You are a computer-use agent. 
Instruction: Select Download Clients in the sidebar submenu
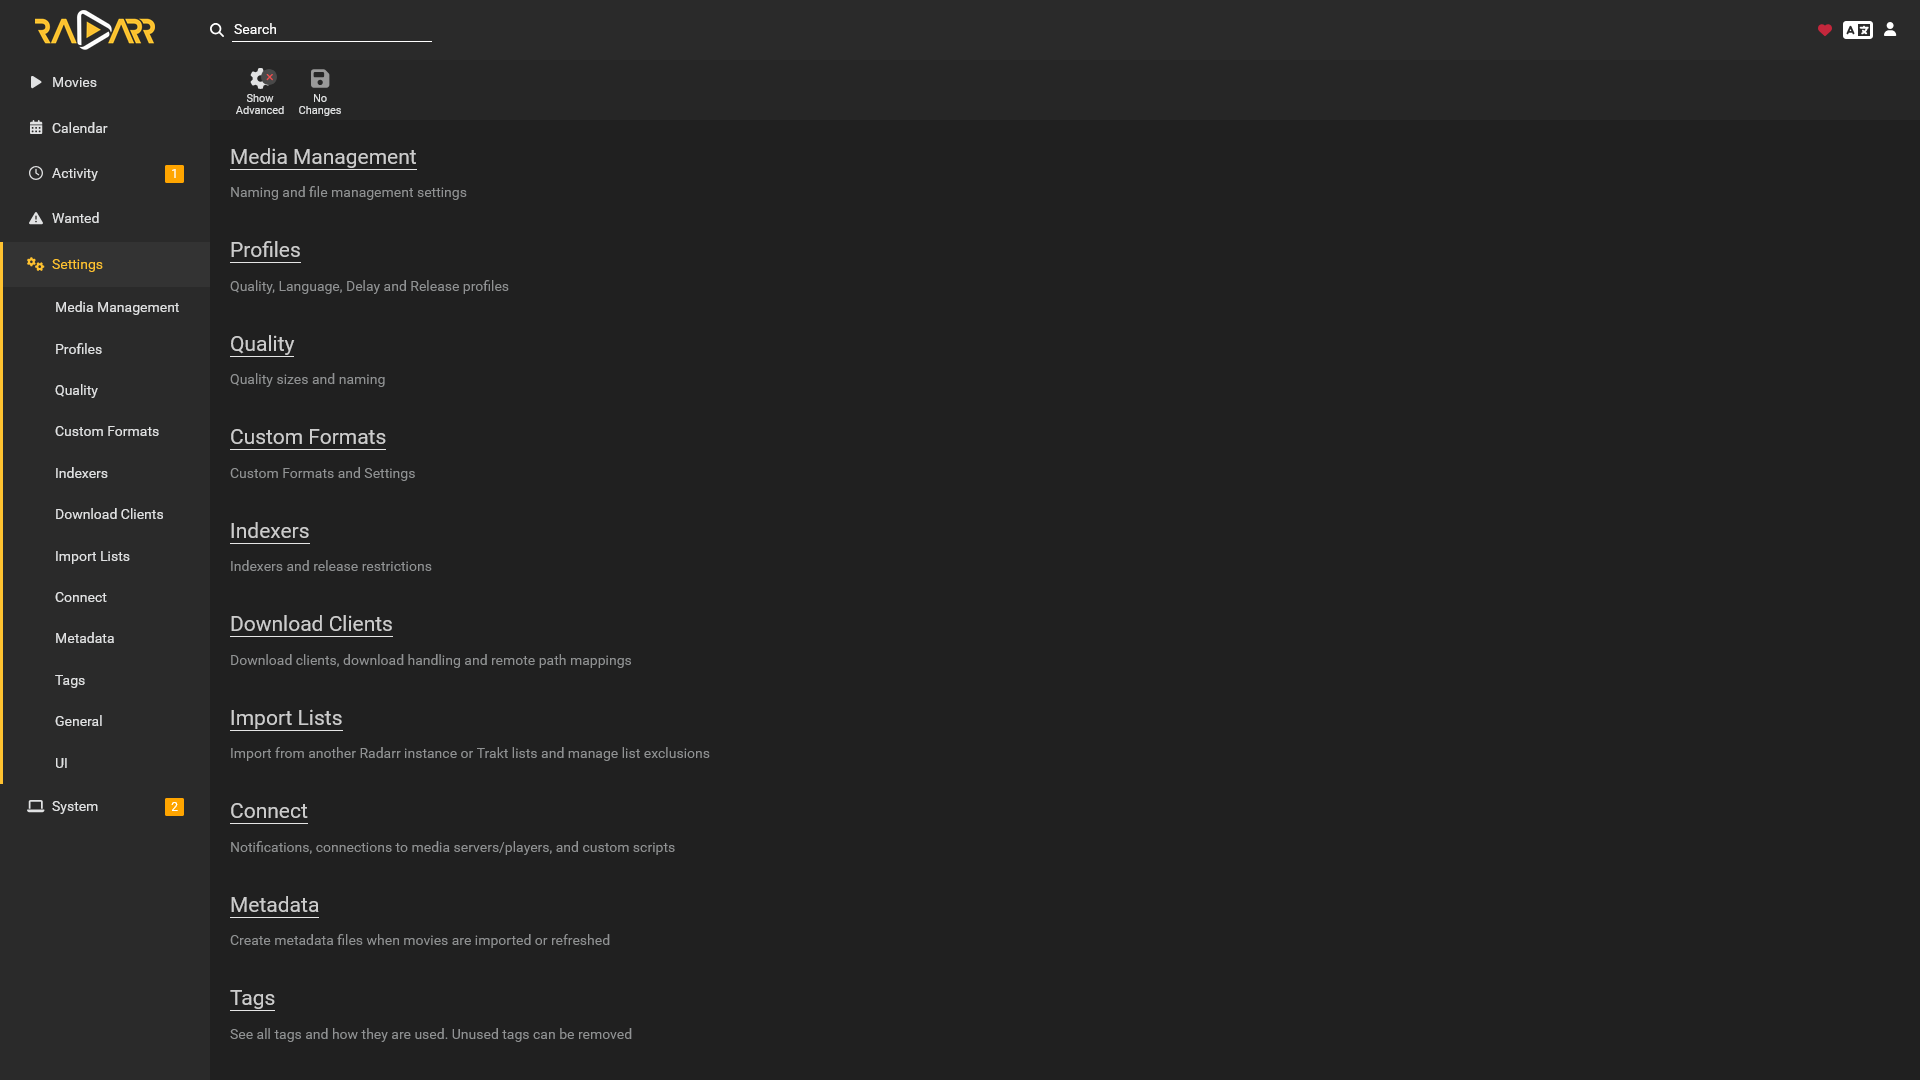click(109, 514)
